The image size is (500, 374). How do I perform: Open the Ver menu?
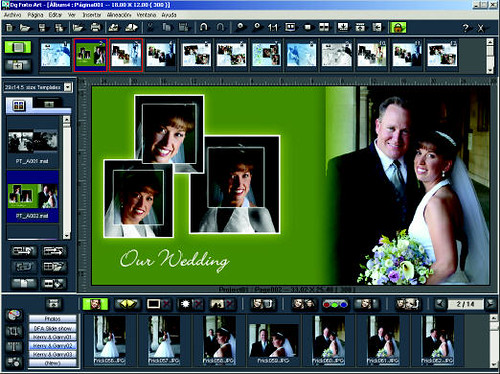coord(72,15)
